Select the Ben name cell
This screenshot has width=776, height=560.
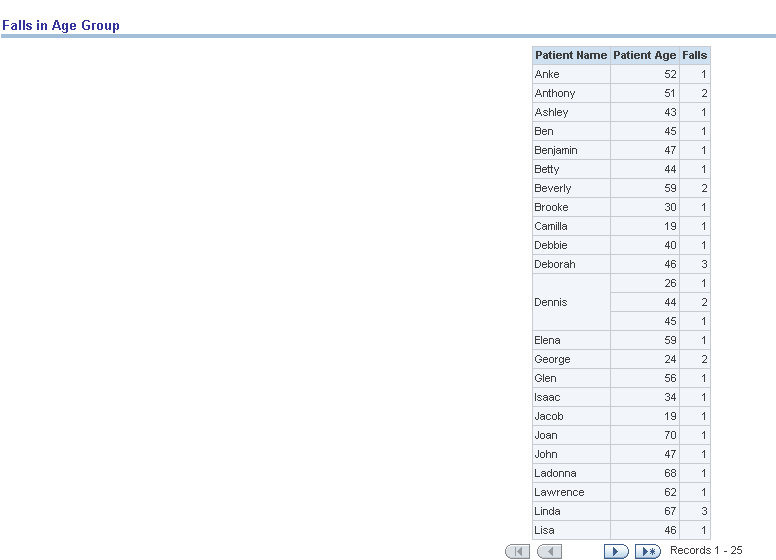coord(571,131)
